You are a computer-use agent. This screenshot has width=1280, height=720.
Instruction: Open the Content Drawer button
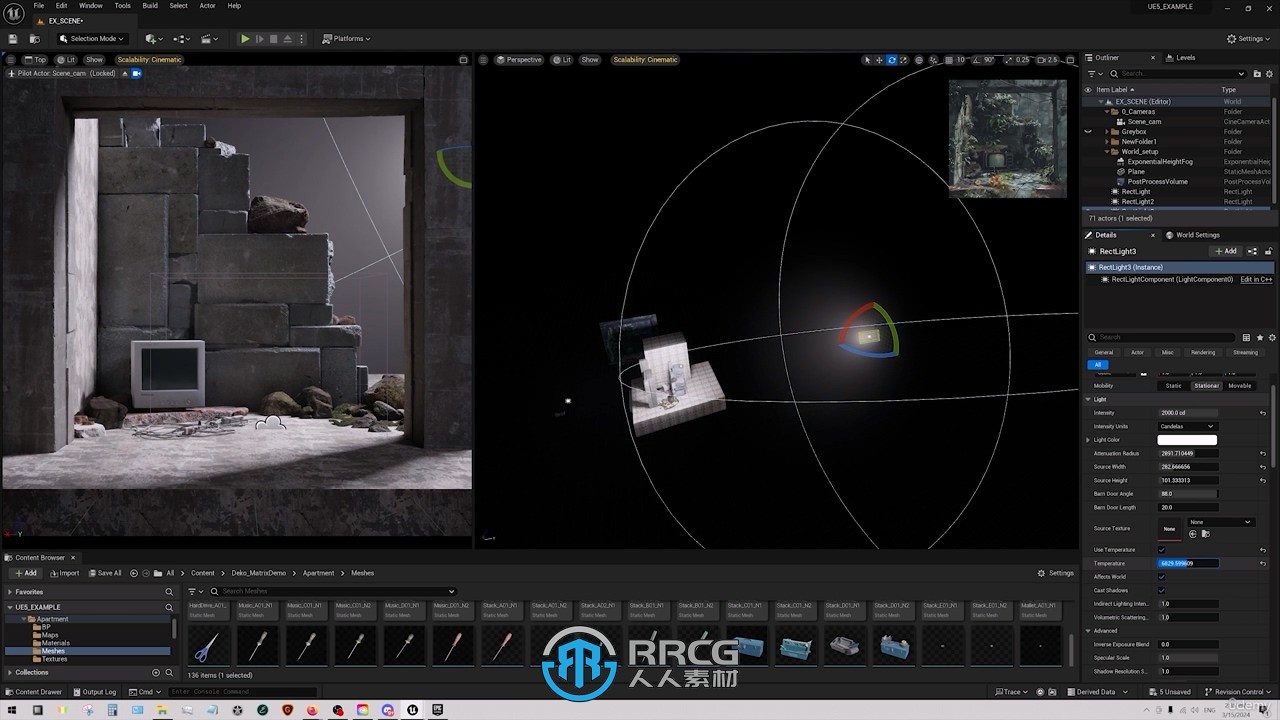click(33, 692)
